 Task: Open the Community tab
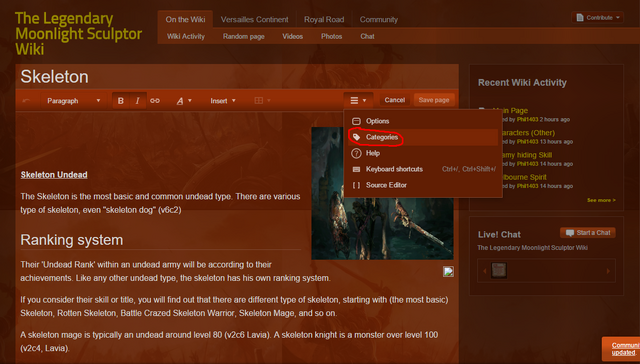[379, 20]
